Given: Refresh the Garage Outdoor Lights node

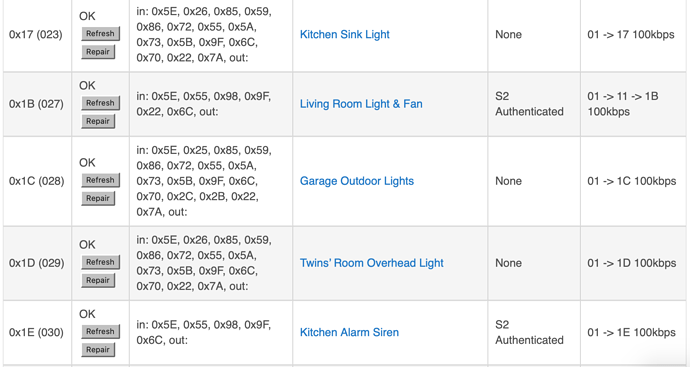Looking at the screenshot, I should click(x=100, y=180).
